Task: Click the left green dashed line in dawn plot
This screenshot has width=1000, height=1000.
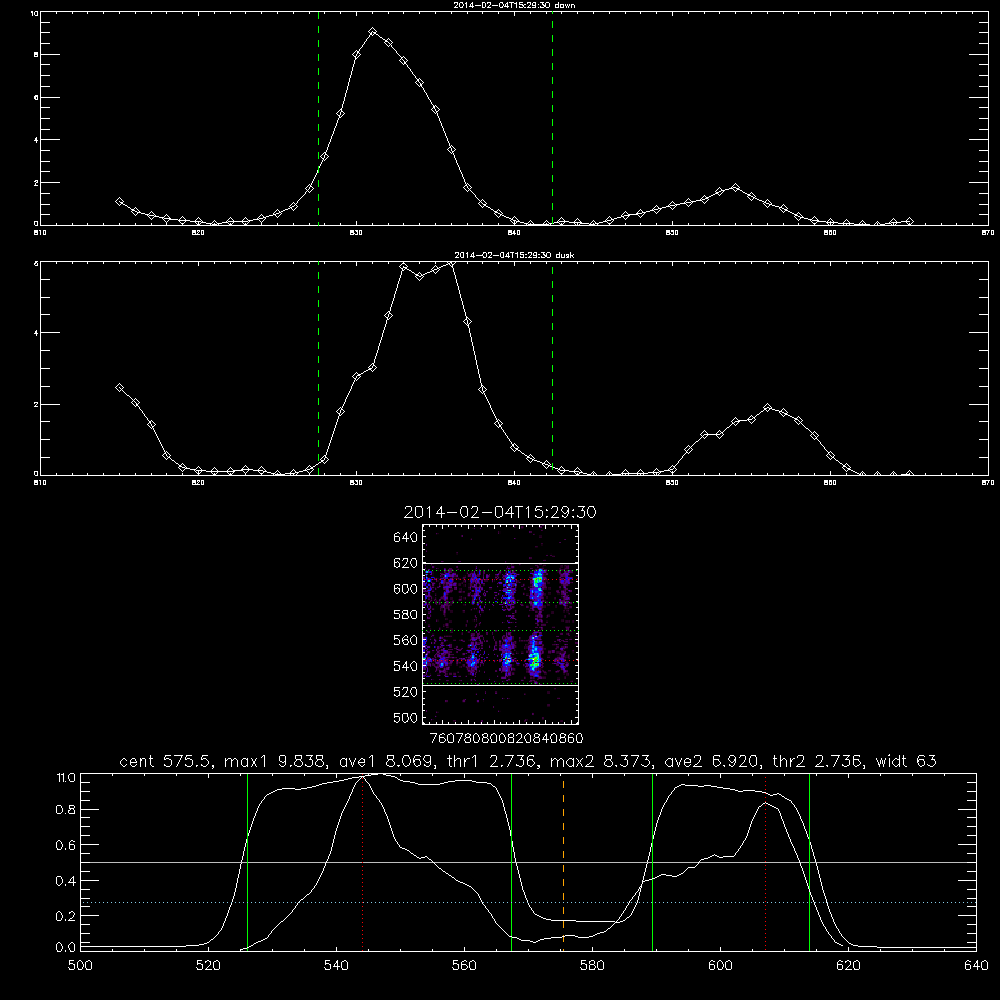Action: [x=318, y=118]
